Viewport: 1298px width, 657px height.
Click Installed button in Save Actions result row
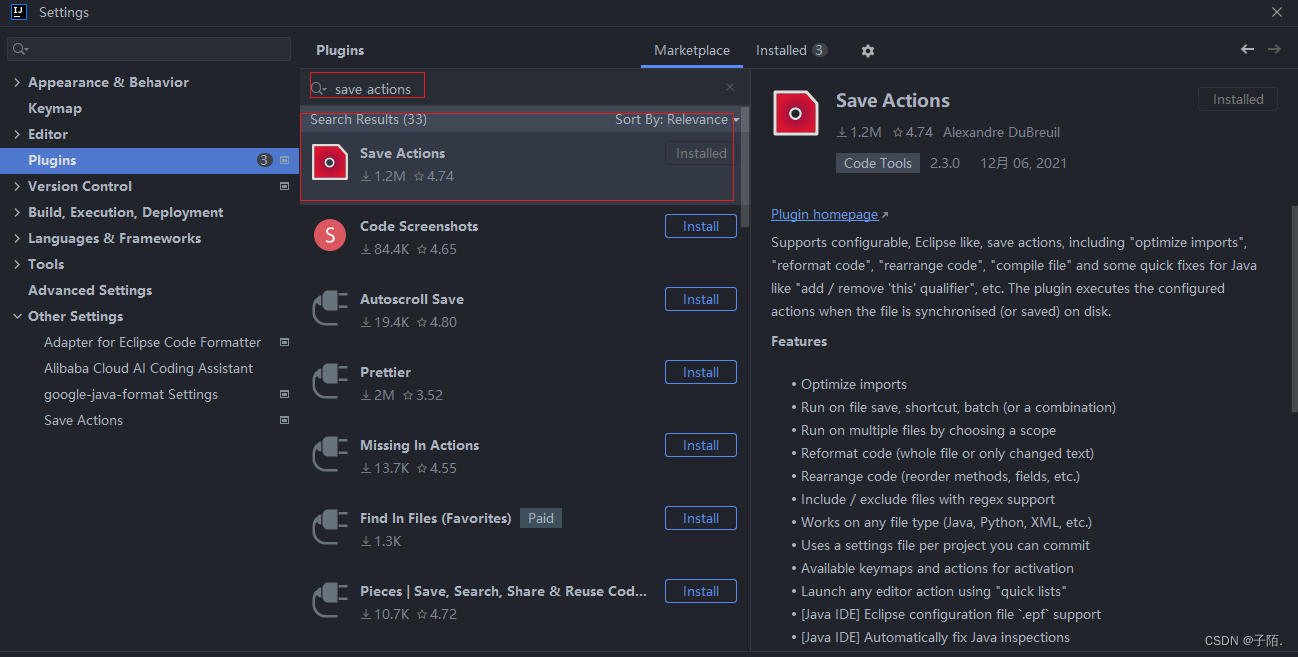pos(701,153)
